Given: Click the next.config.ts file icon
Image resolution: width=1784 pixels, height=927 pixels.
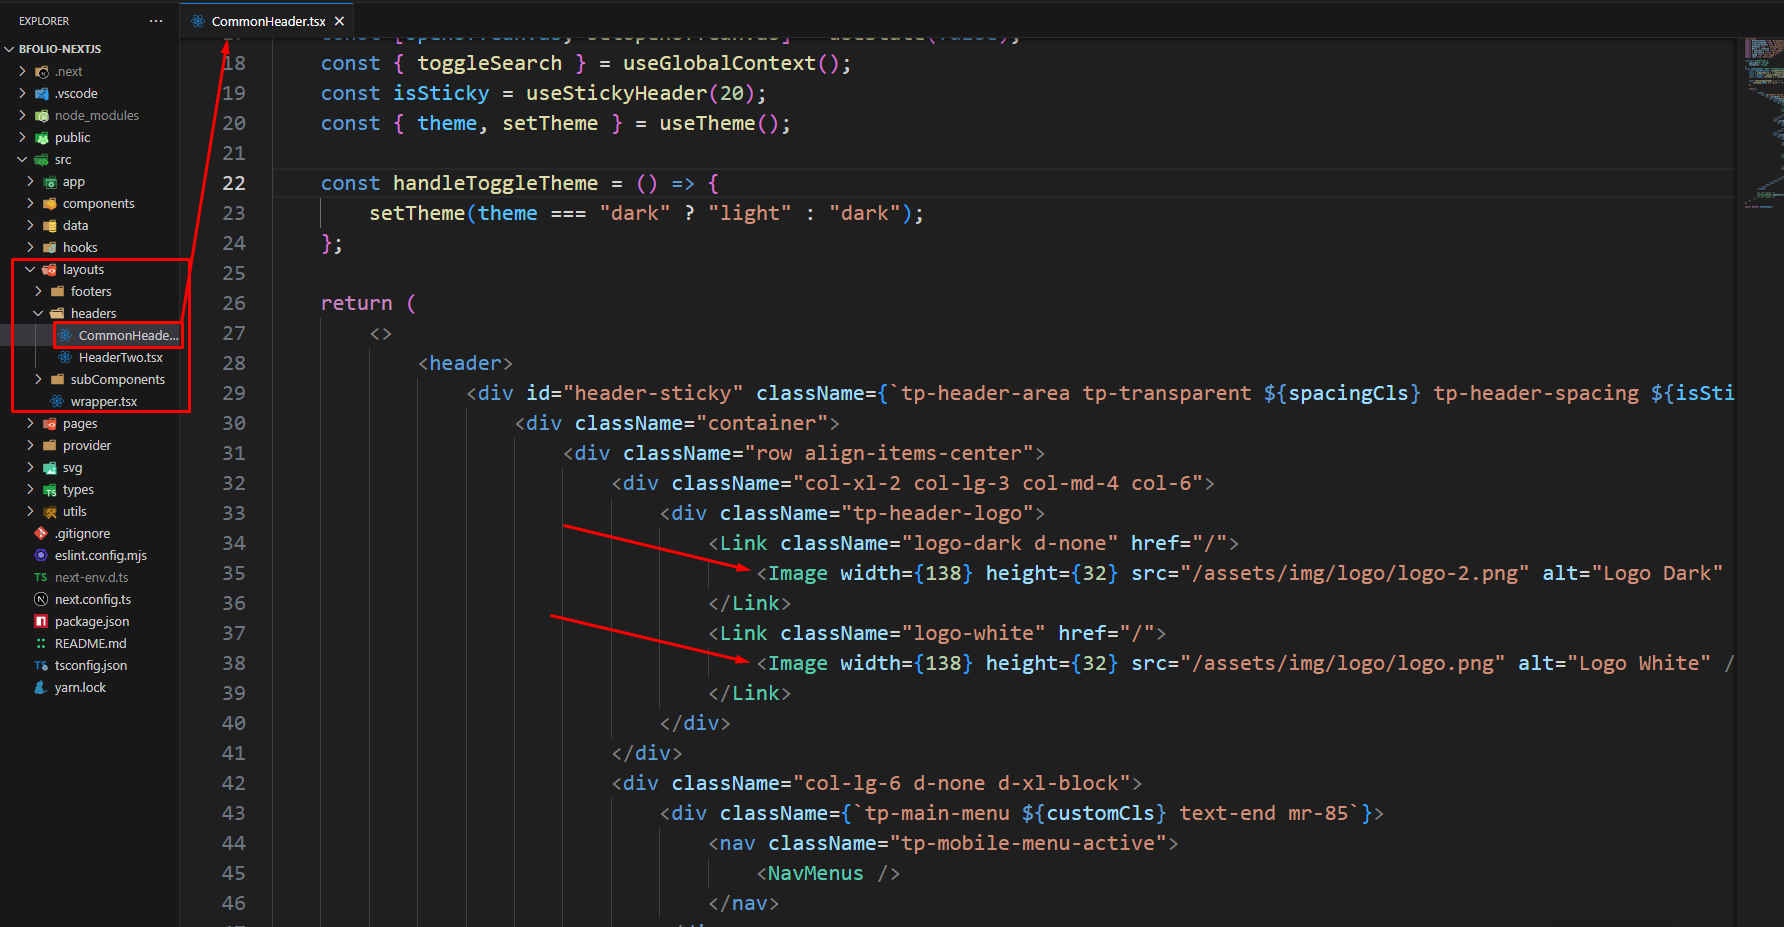Looking at the screenshot, I should 41,600.
